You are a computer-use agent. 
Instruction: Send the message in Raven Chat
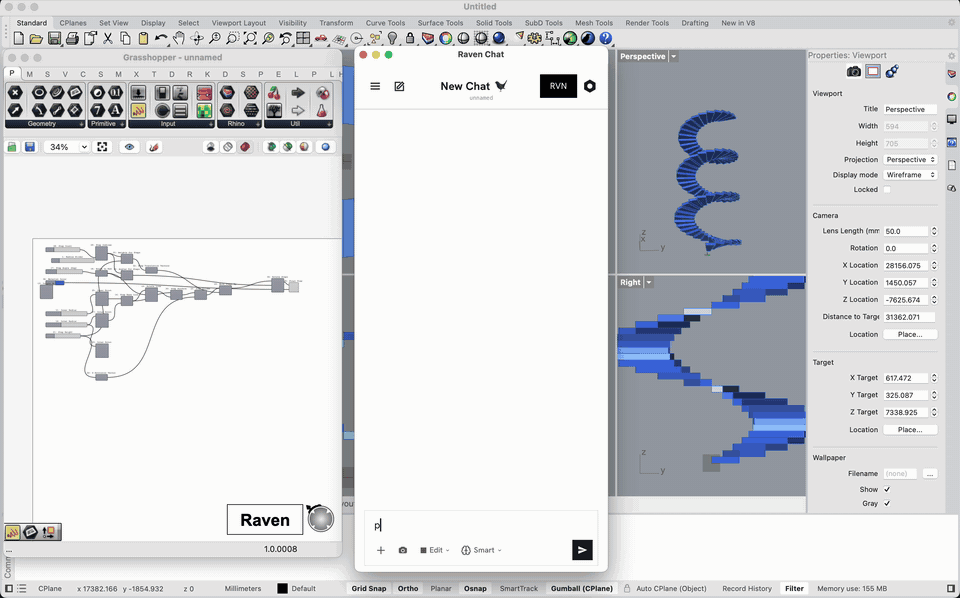click(582, 550)
